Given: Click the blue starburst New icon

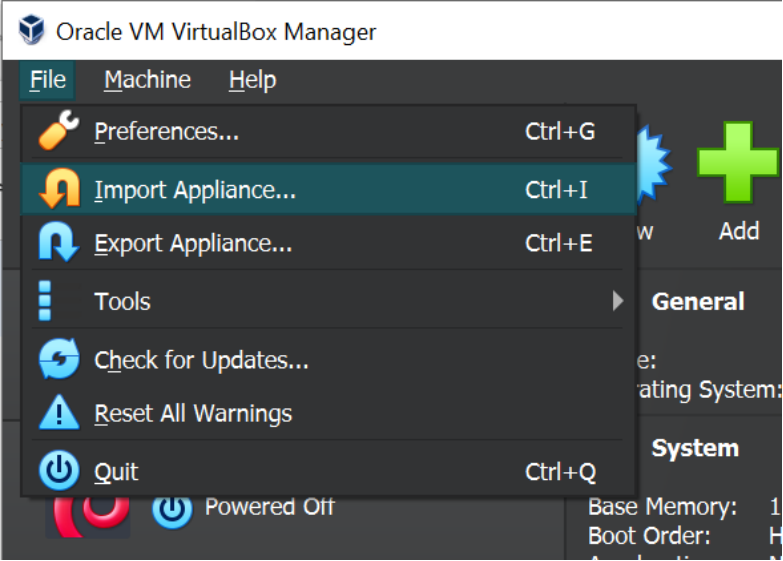Looking at the screenshot, I should (x=654, y=162).
